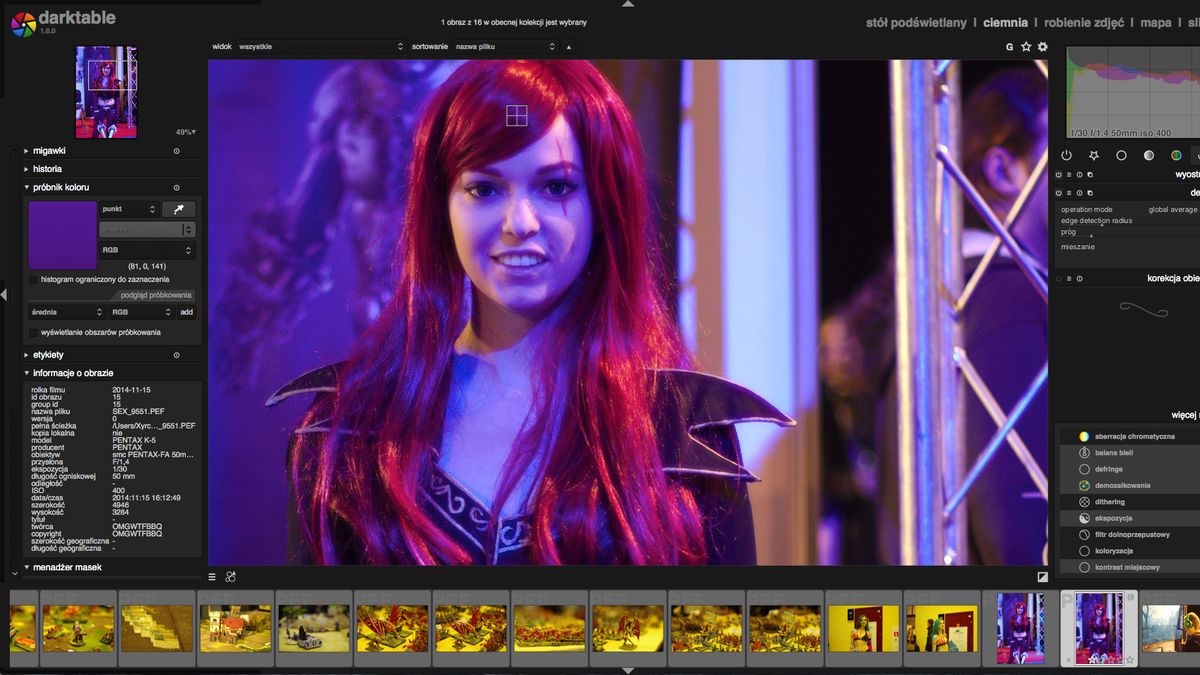Open quick presets menu icon below image
Screen dimensions: 1200x675
(x=212, y=577)
